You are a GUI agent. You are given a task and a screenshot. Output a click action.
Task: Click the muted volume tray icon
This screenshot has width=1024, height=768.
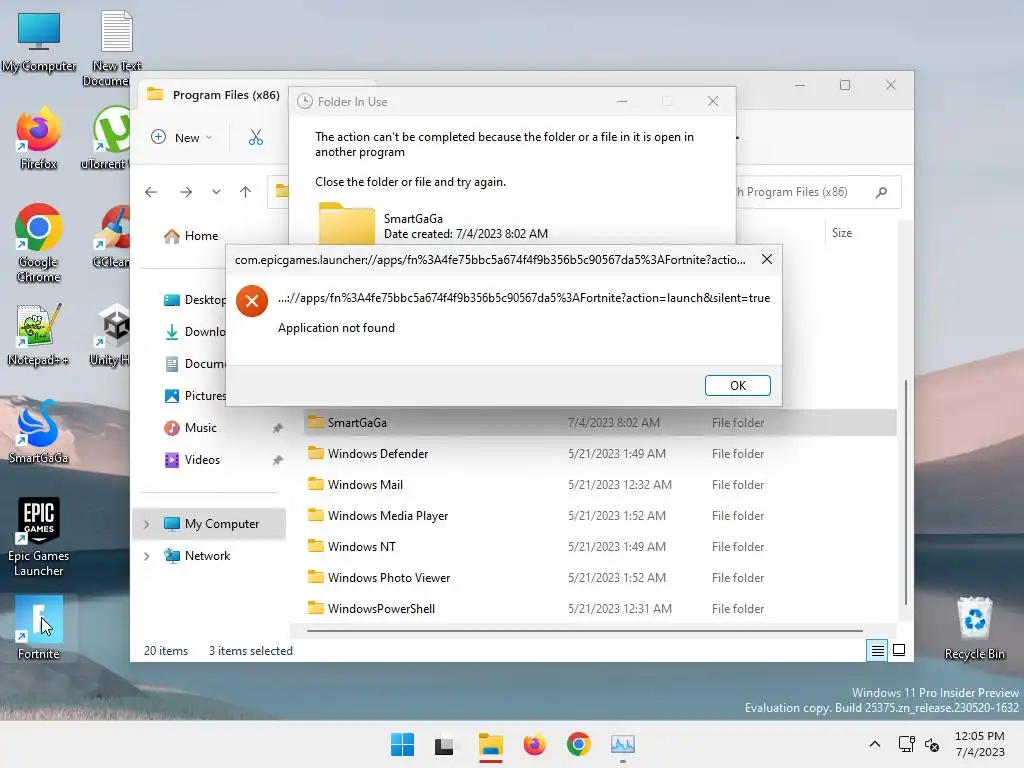[x=932, y=744]
